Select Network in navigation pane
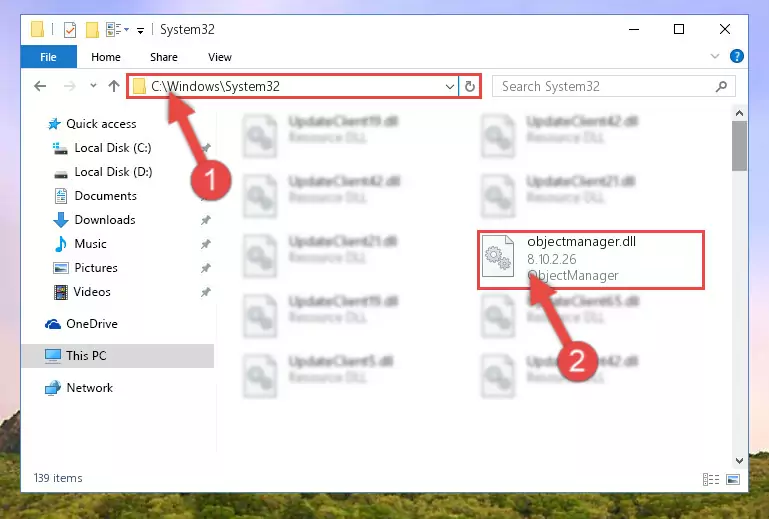 pyautogui.click(x=90, y=388)
